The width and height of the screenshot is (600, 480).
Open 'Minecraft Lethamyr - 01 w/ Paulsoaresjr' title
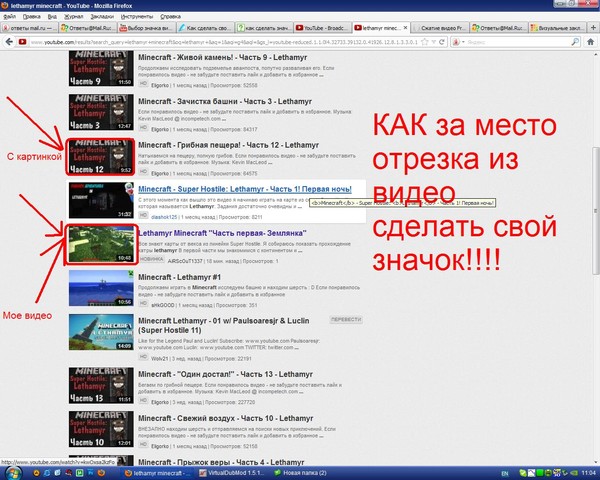(223, 325)
